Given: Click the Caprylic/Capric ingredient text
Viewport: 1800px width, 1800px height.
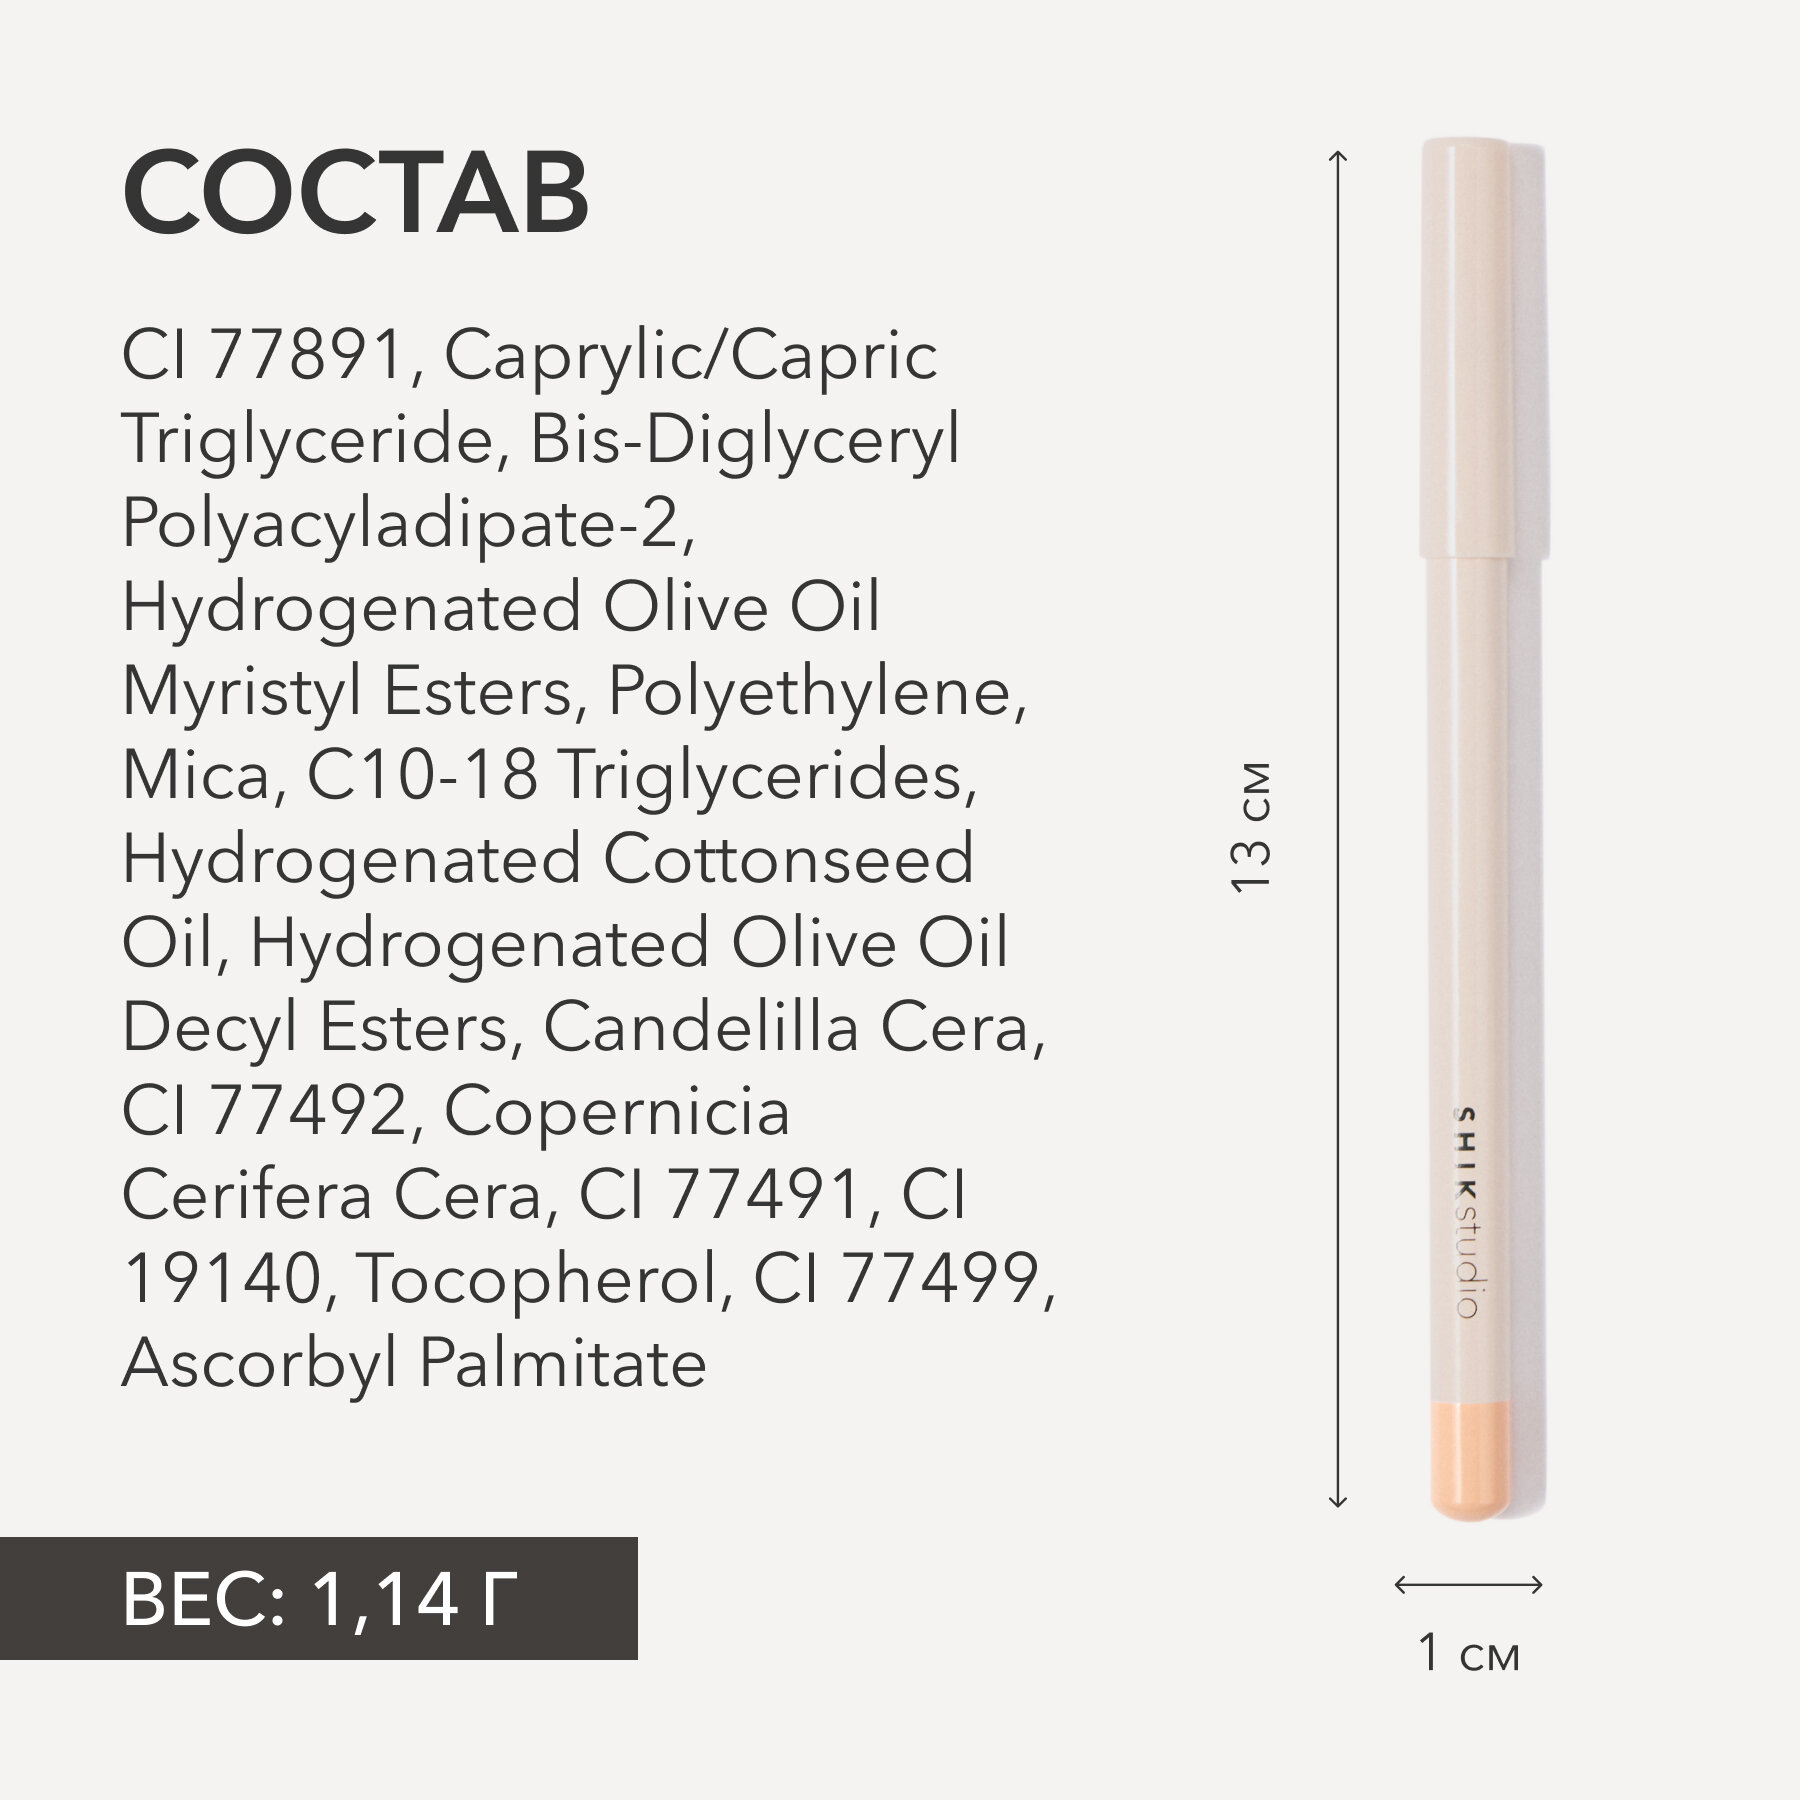Looking at the screenshot, I should tap(690, 356).
